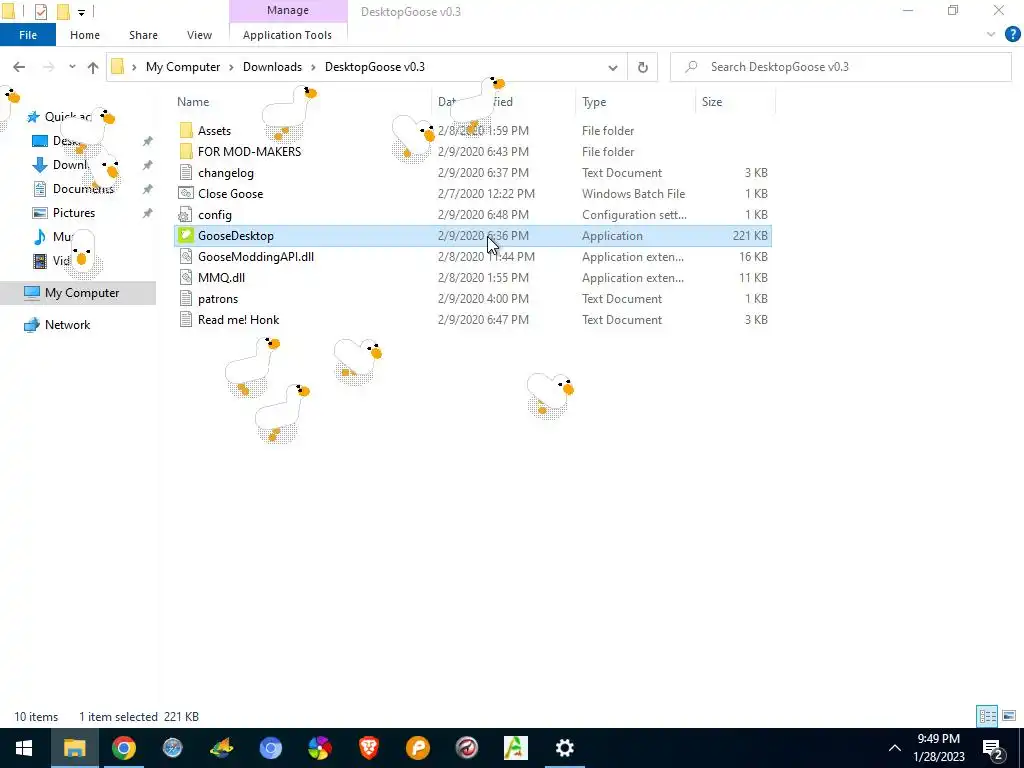Viewport: 1024px width, 768px height.
Task: Select the changelog text document icon
Action: (x=186, y=172)
